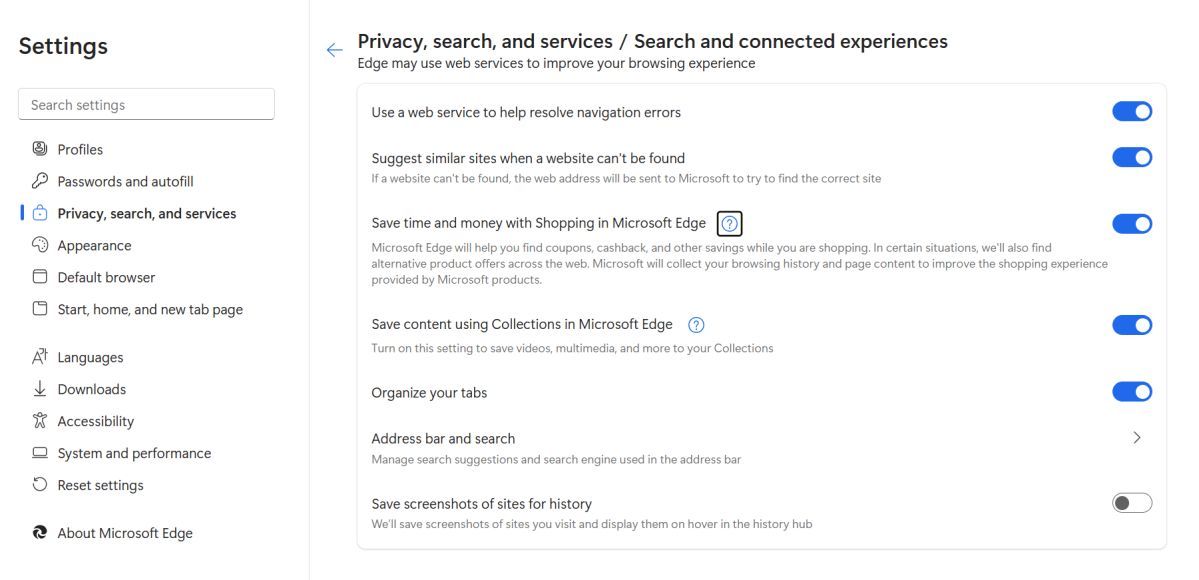The image size is (1199, 580).
Task: Open help icon next to Shopping in Microsoft Edge
Action: pos(730,223)
